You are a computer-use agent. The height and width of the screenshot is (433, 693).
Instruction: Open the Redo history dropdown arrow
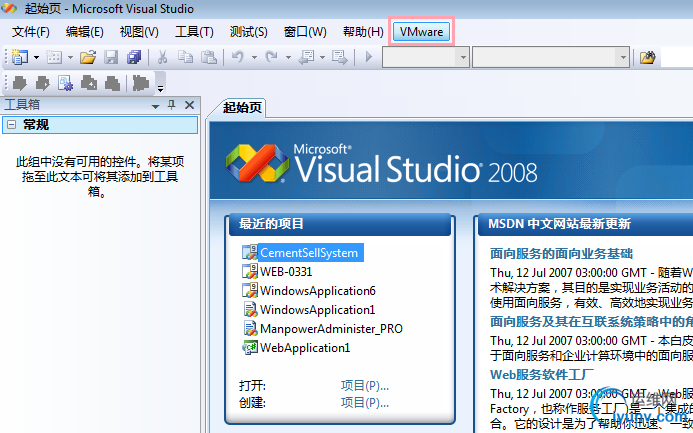pyautogui.click(x=288, y=57)
